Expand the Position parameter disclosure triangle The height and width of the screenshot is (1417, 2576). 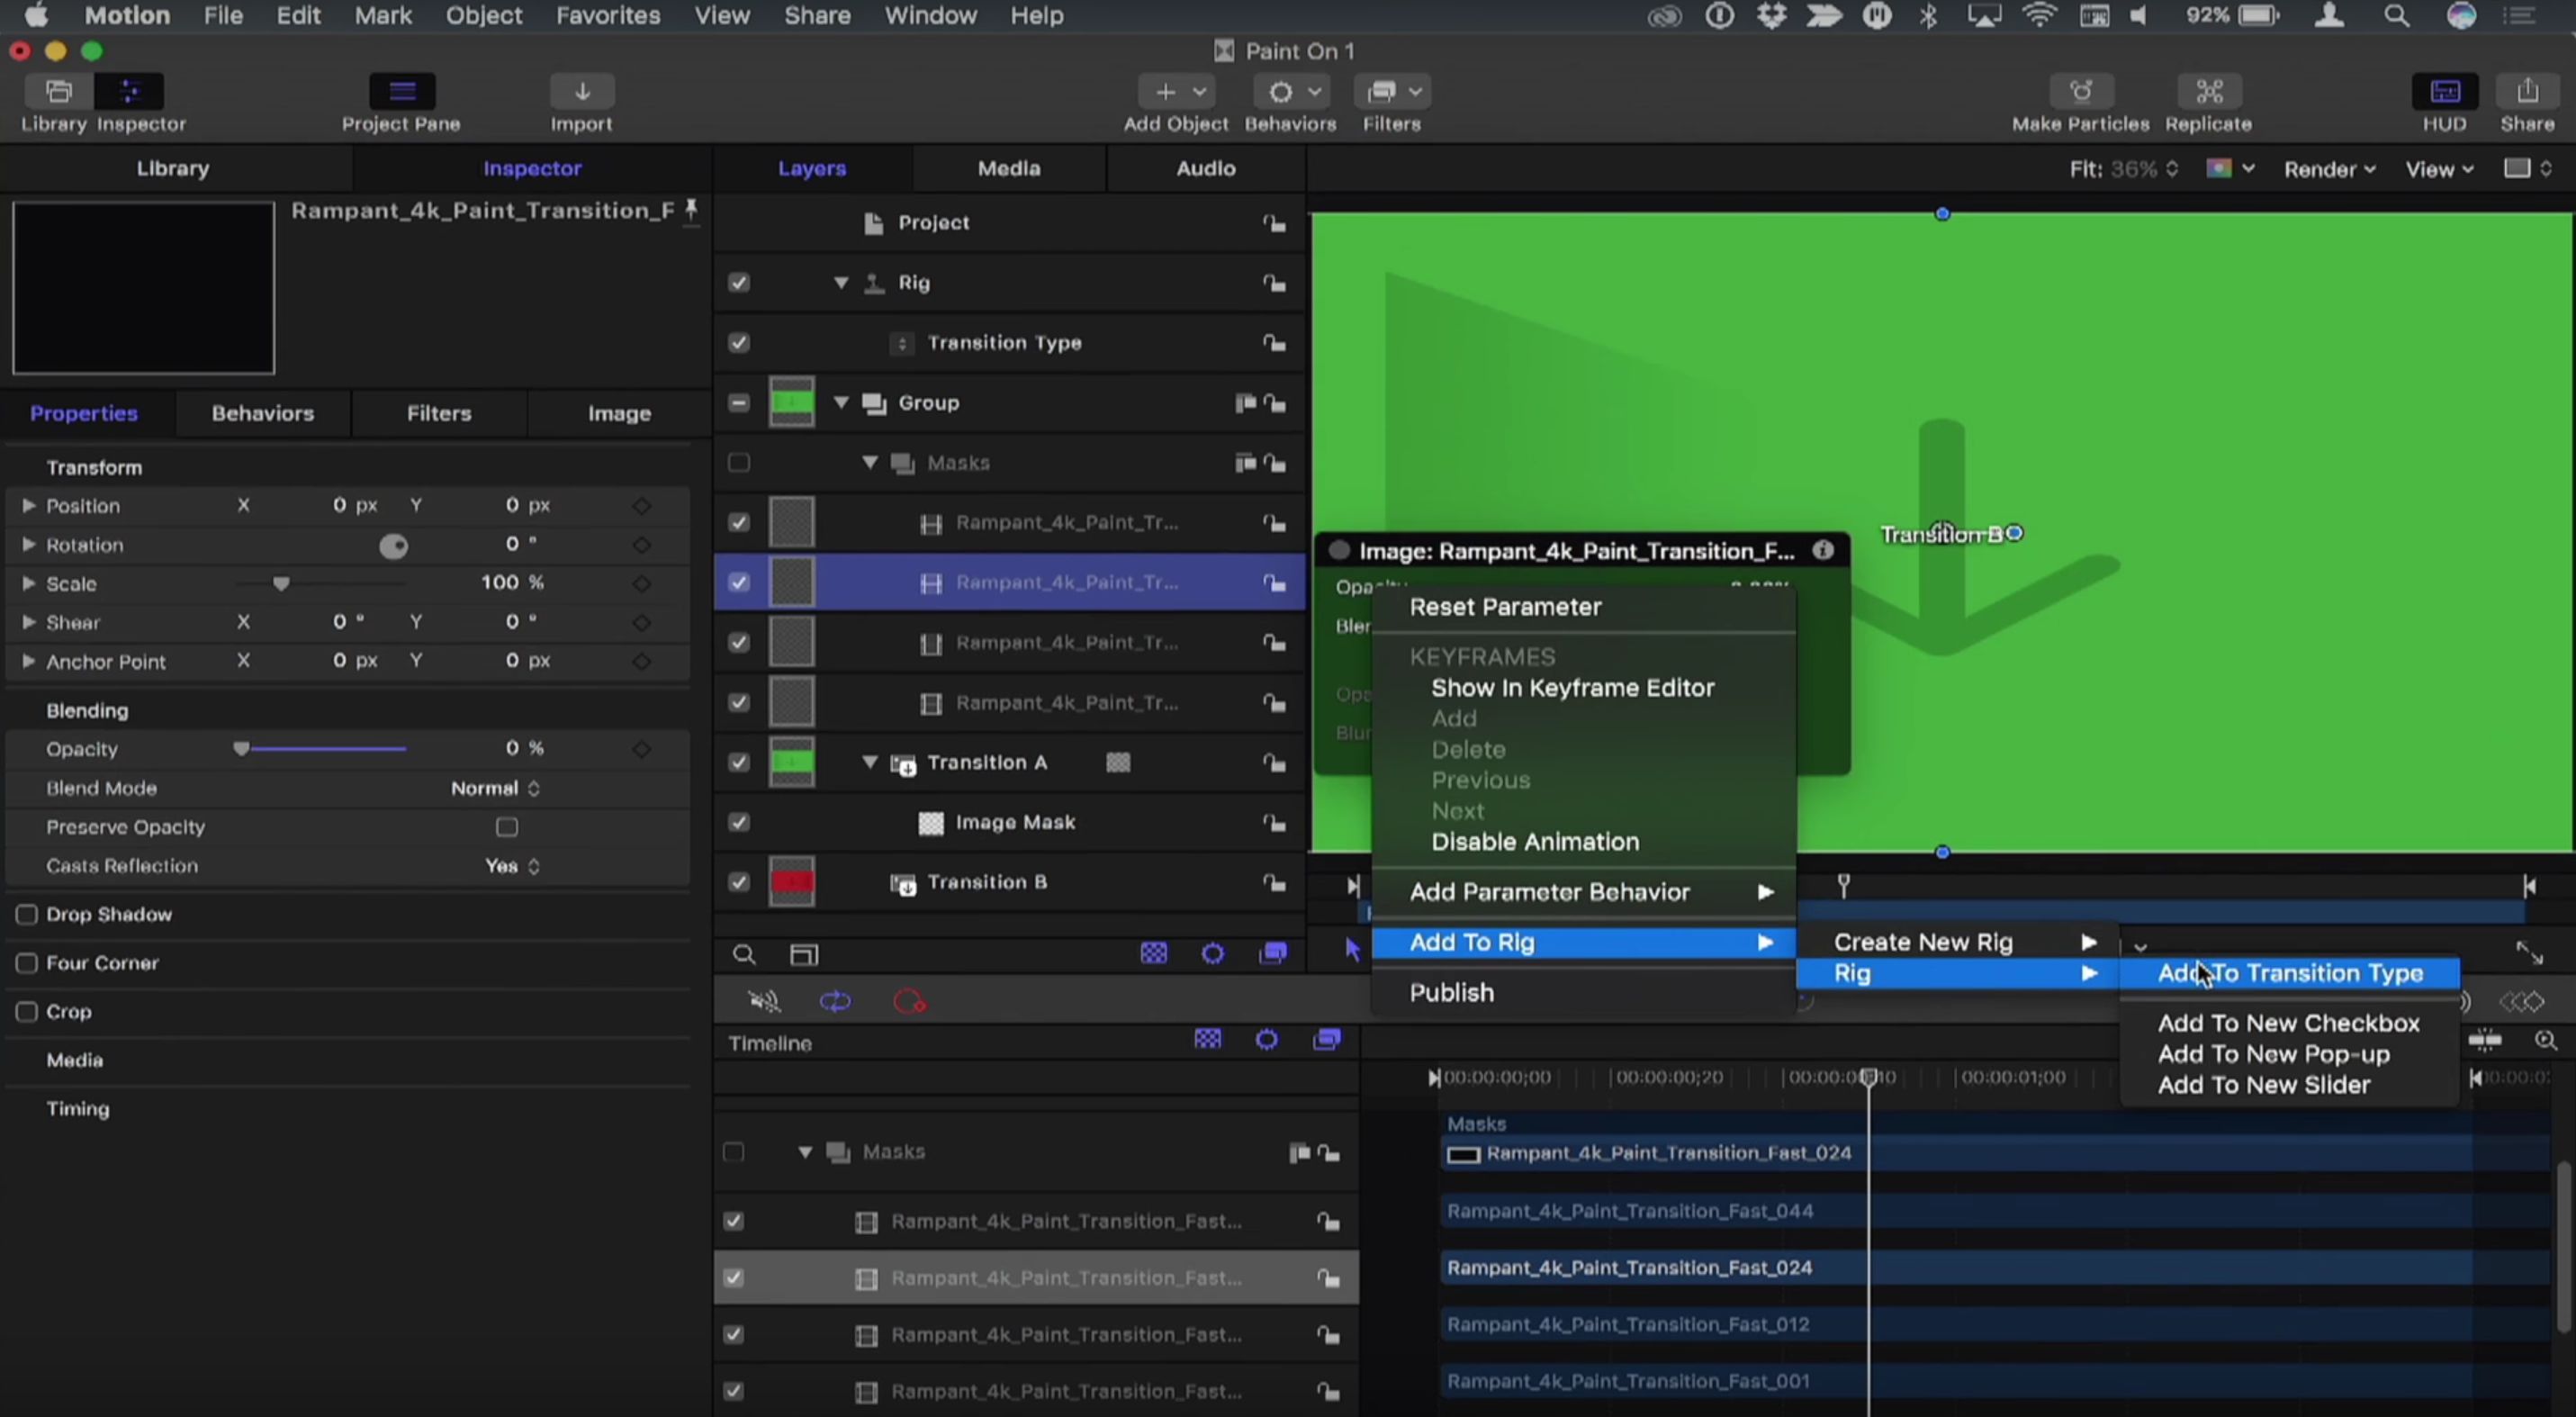(x=28, y=506)
